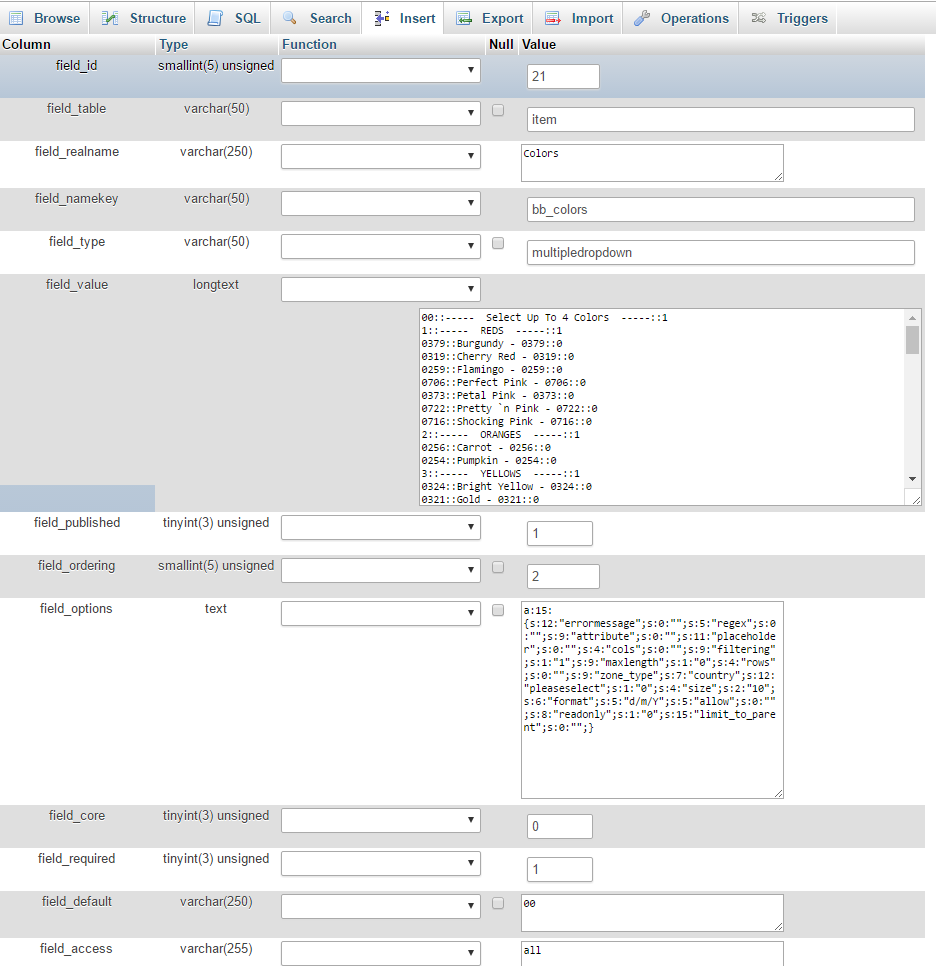Open Function dropdown for field_ordering
This screenshot has width=936, height=966.
coord(381,570)
